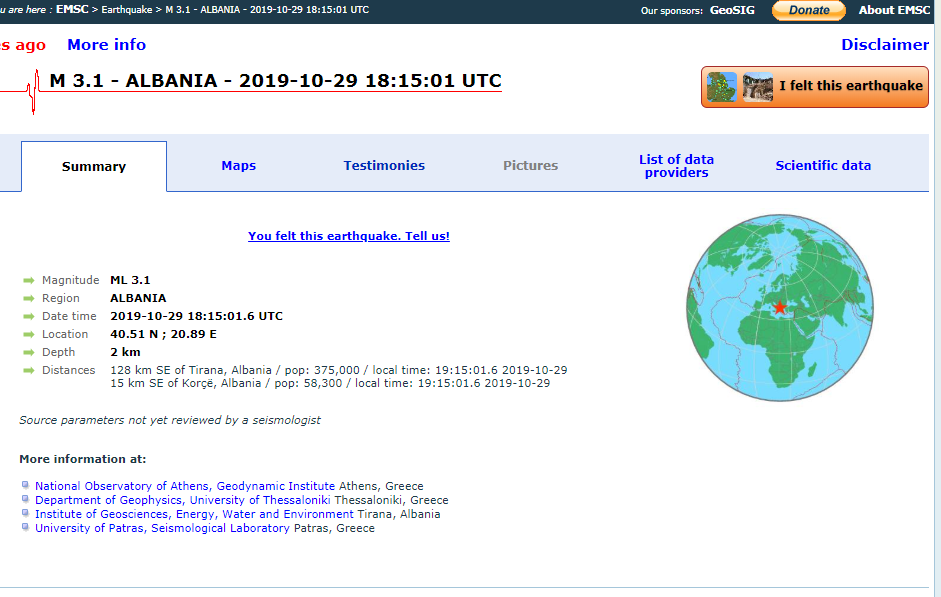The width and height of the screenshot is (941, 597).
Task: Click the green arrow beside Magnitude
Action: coord(29,281)
